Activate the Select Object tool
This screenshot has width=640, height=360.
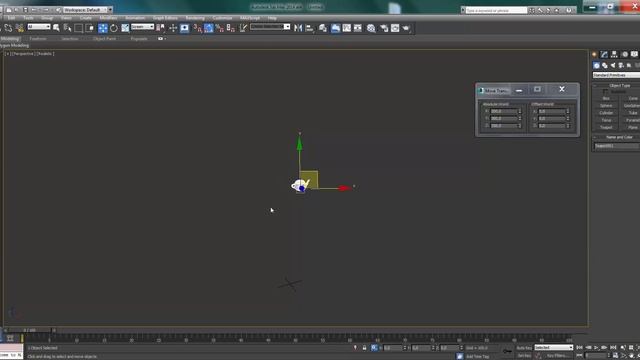[x=56, y=28]
